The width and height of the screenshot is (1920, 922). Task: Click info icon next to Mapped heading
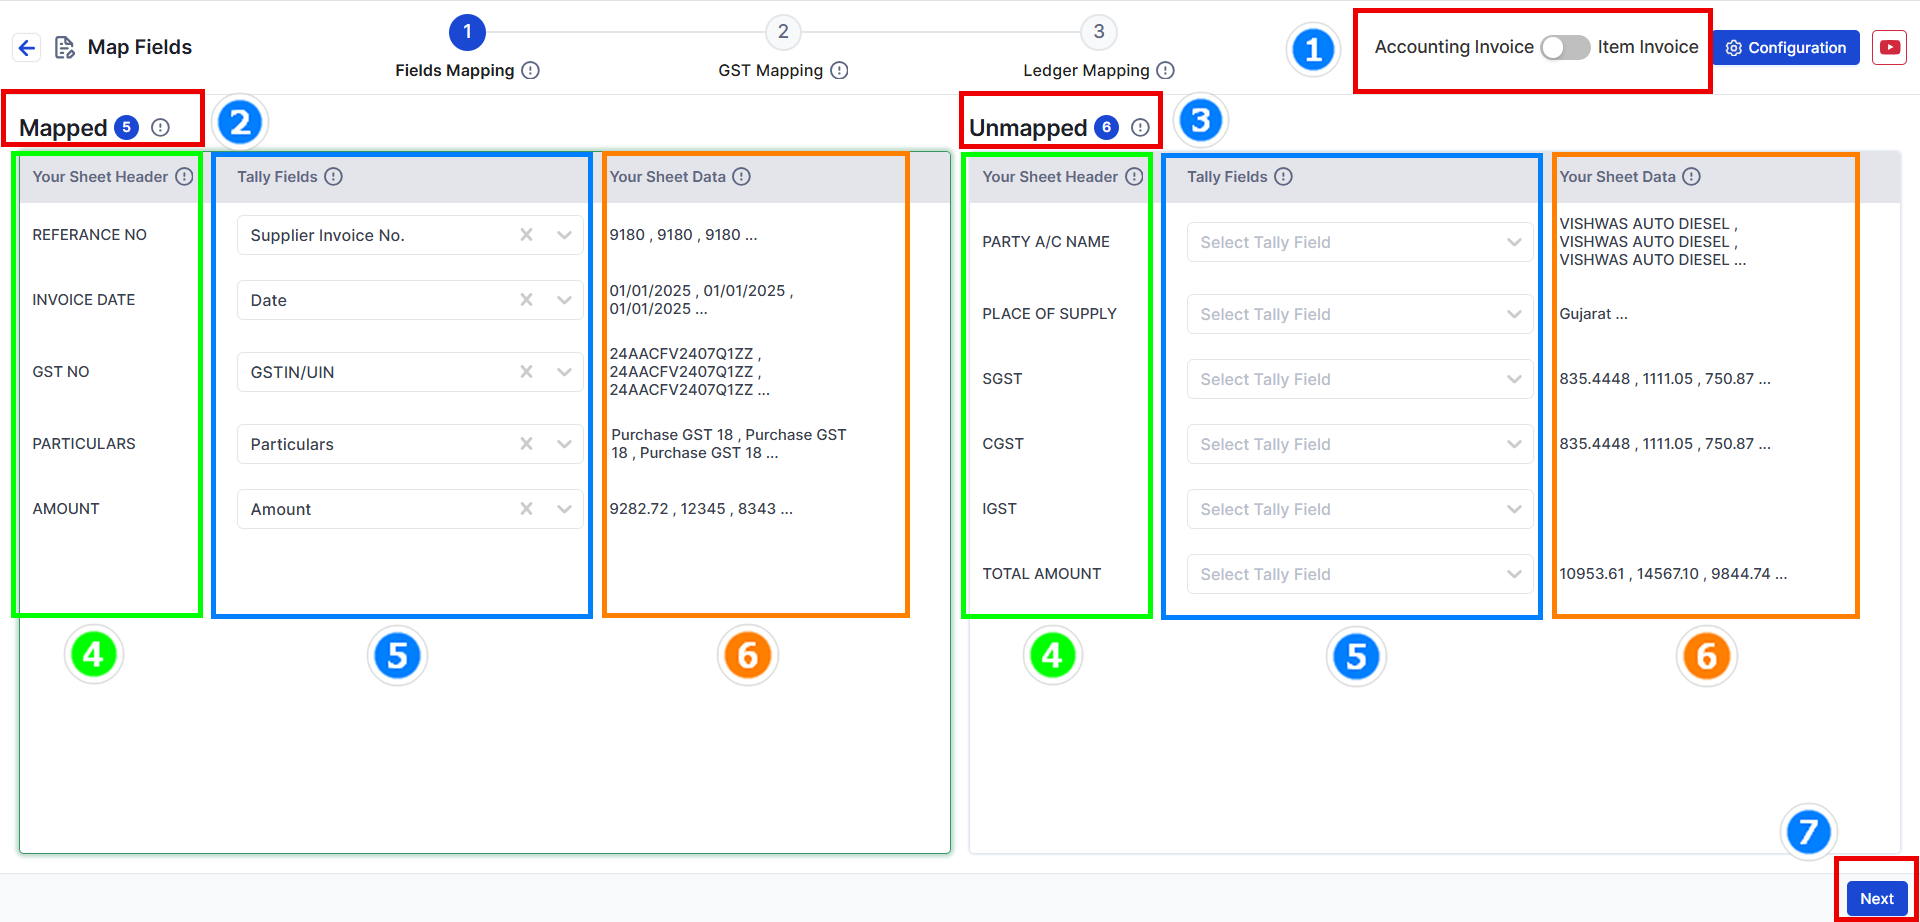coord(160,127)
